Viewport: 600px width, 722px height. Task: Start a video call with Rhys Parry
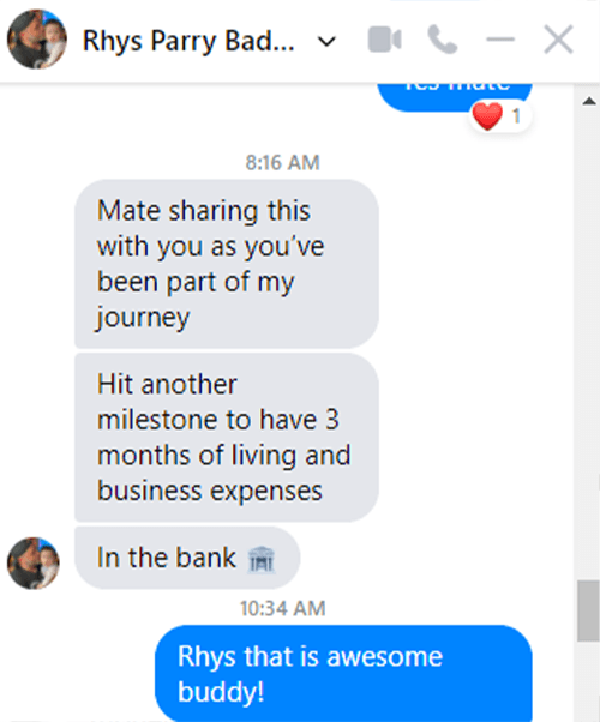[384, 40]
